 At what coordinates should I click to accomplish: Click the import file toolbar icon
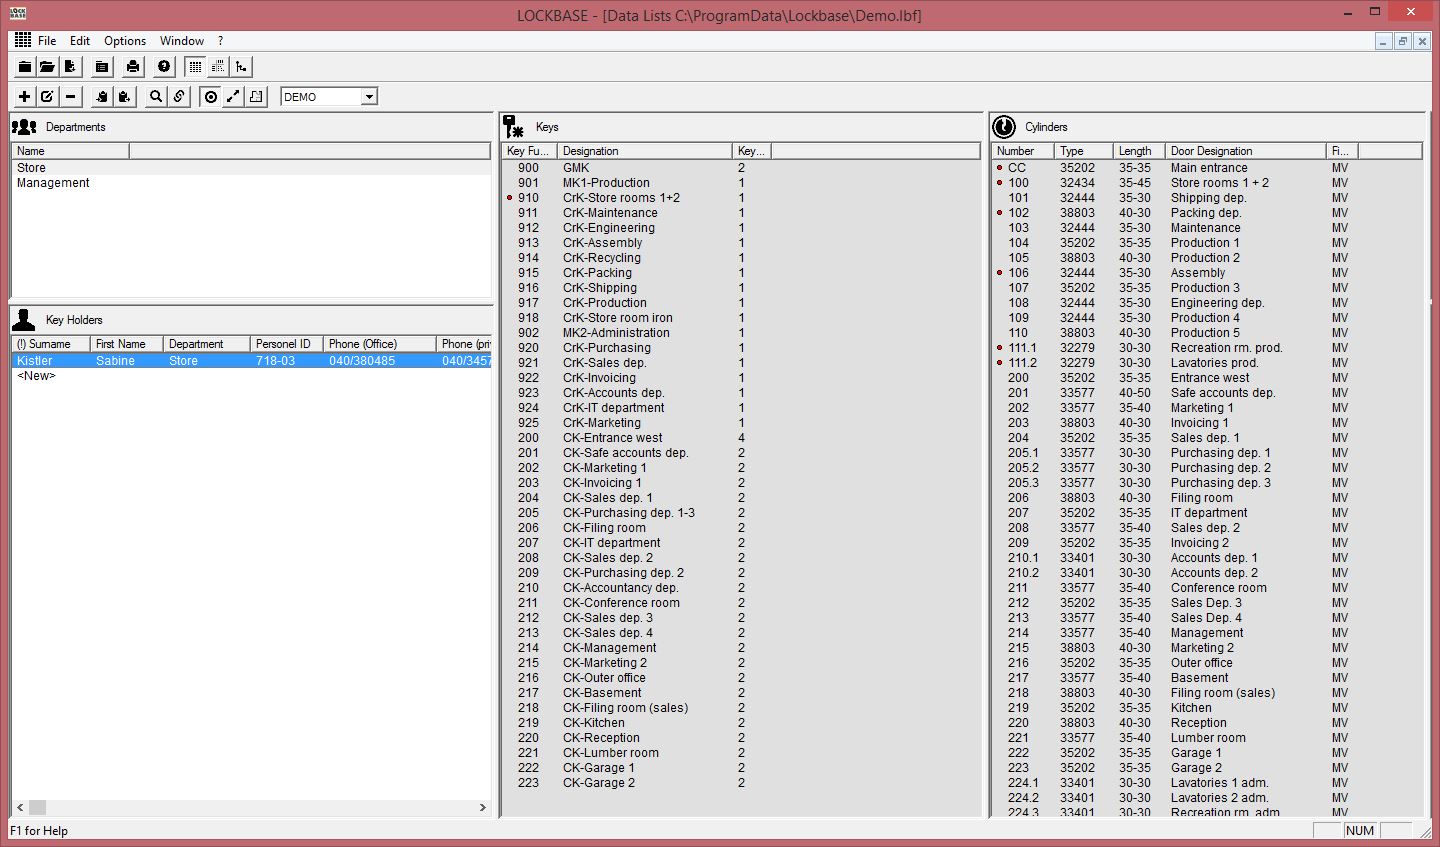69,67
